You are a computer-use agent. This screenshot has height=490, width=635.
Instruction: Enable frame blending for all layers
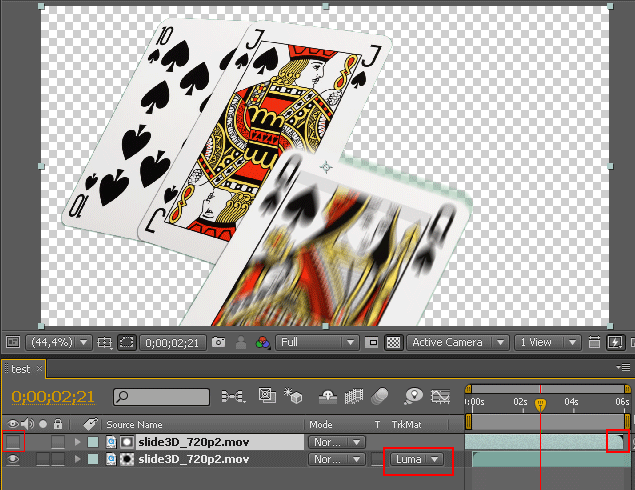354,396
